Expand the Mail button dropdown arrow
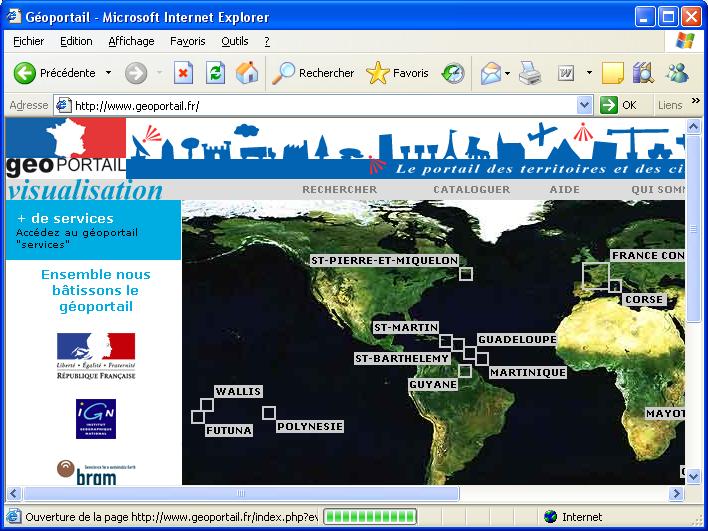Viewport: 708px width, 531px height. (x=508, y=73)
